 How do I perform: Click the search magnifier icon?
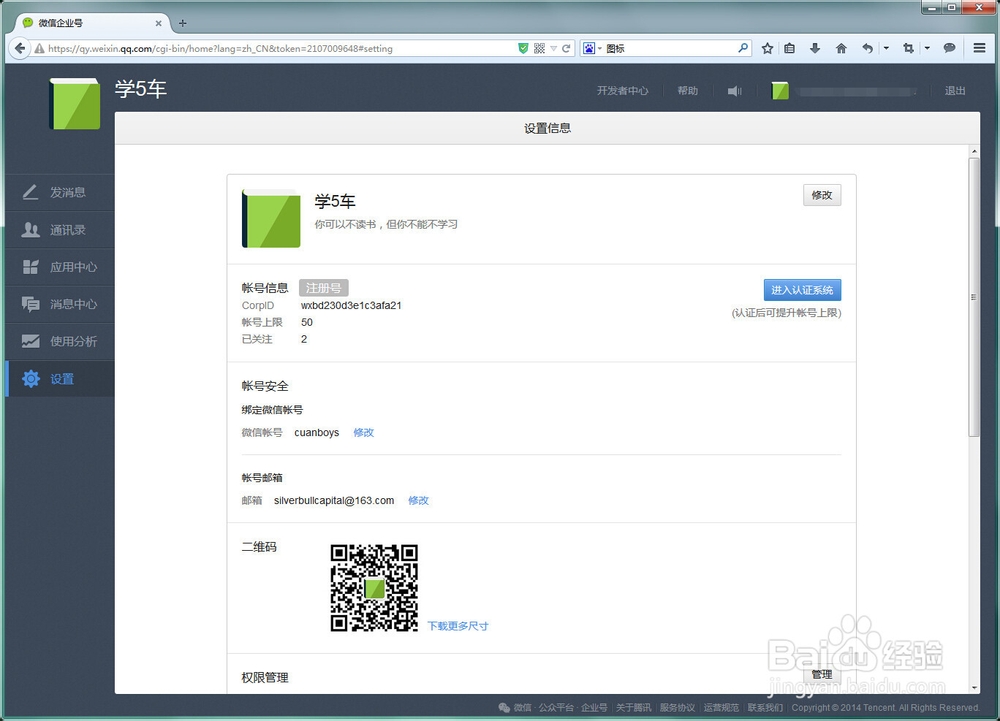(743, 48)
